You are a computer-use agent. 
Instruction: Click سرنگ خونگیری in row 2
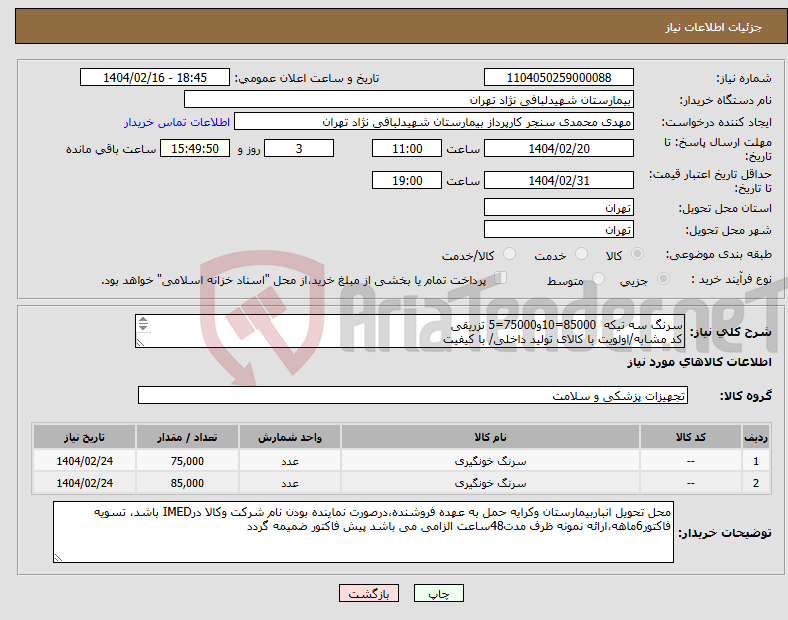pos(490,483)
